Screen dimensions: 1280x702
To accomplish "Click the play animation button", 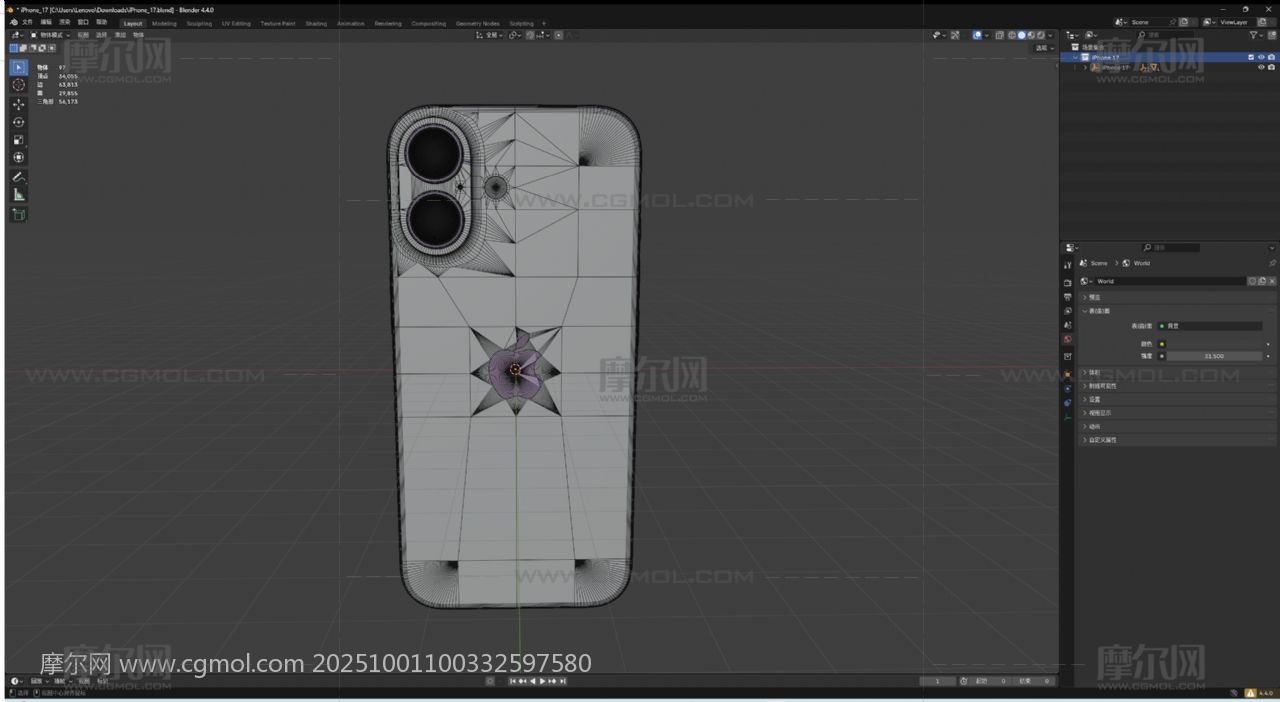I will [542, 681].
